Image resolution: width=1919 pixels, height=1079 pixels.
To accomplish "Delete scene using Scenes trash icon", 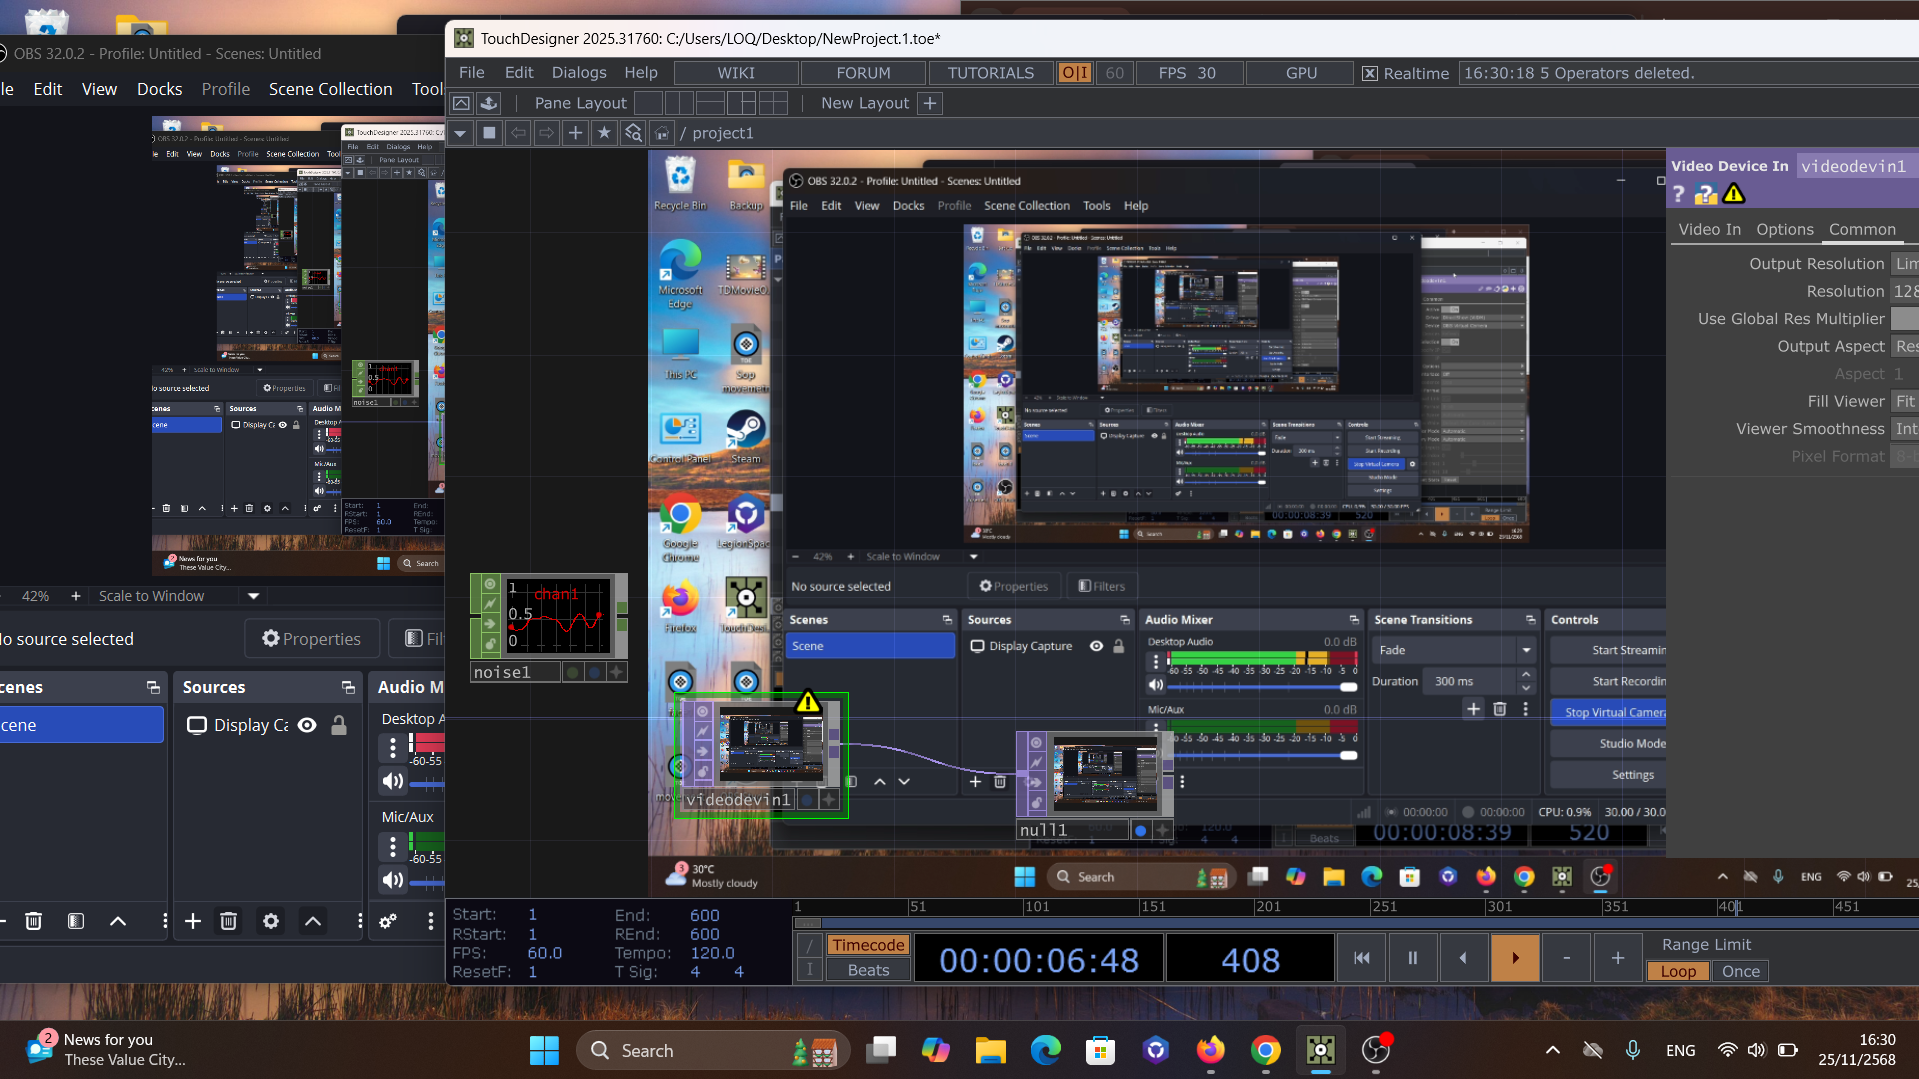I will [33, 921].
